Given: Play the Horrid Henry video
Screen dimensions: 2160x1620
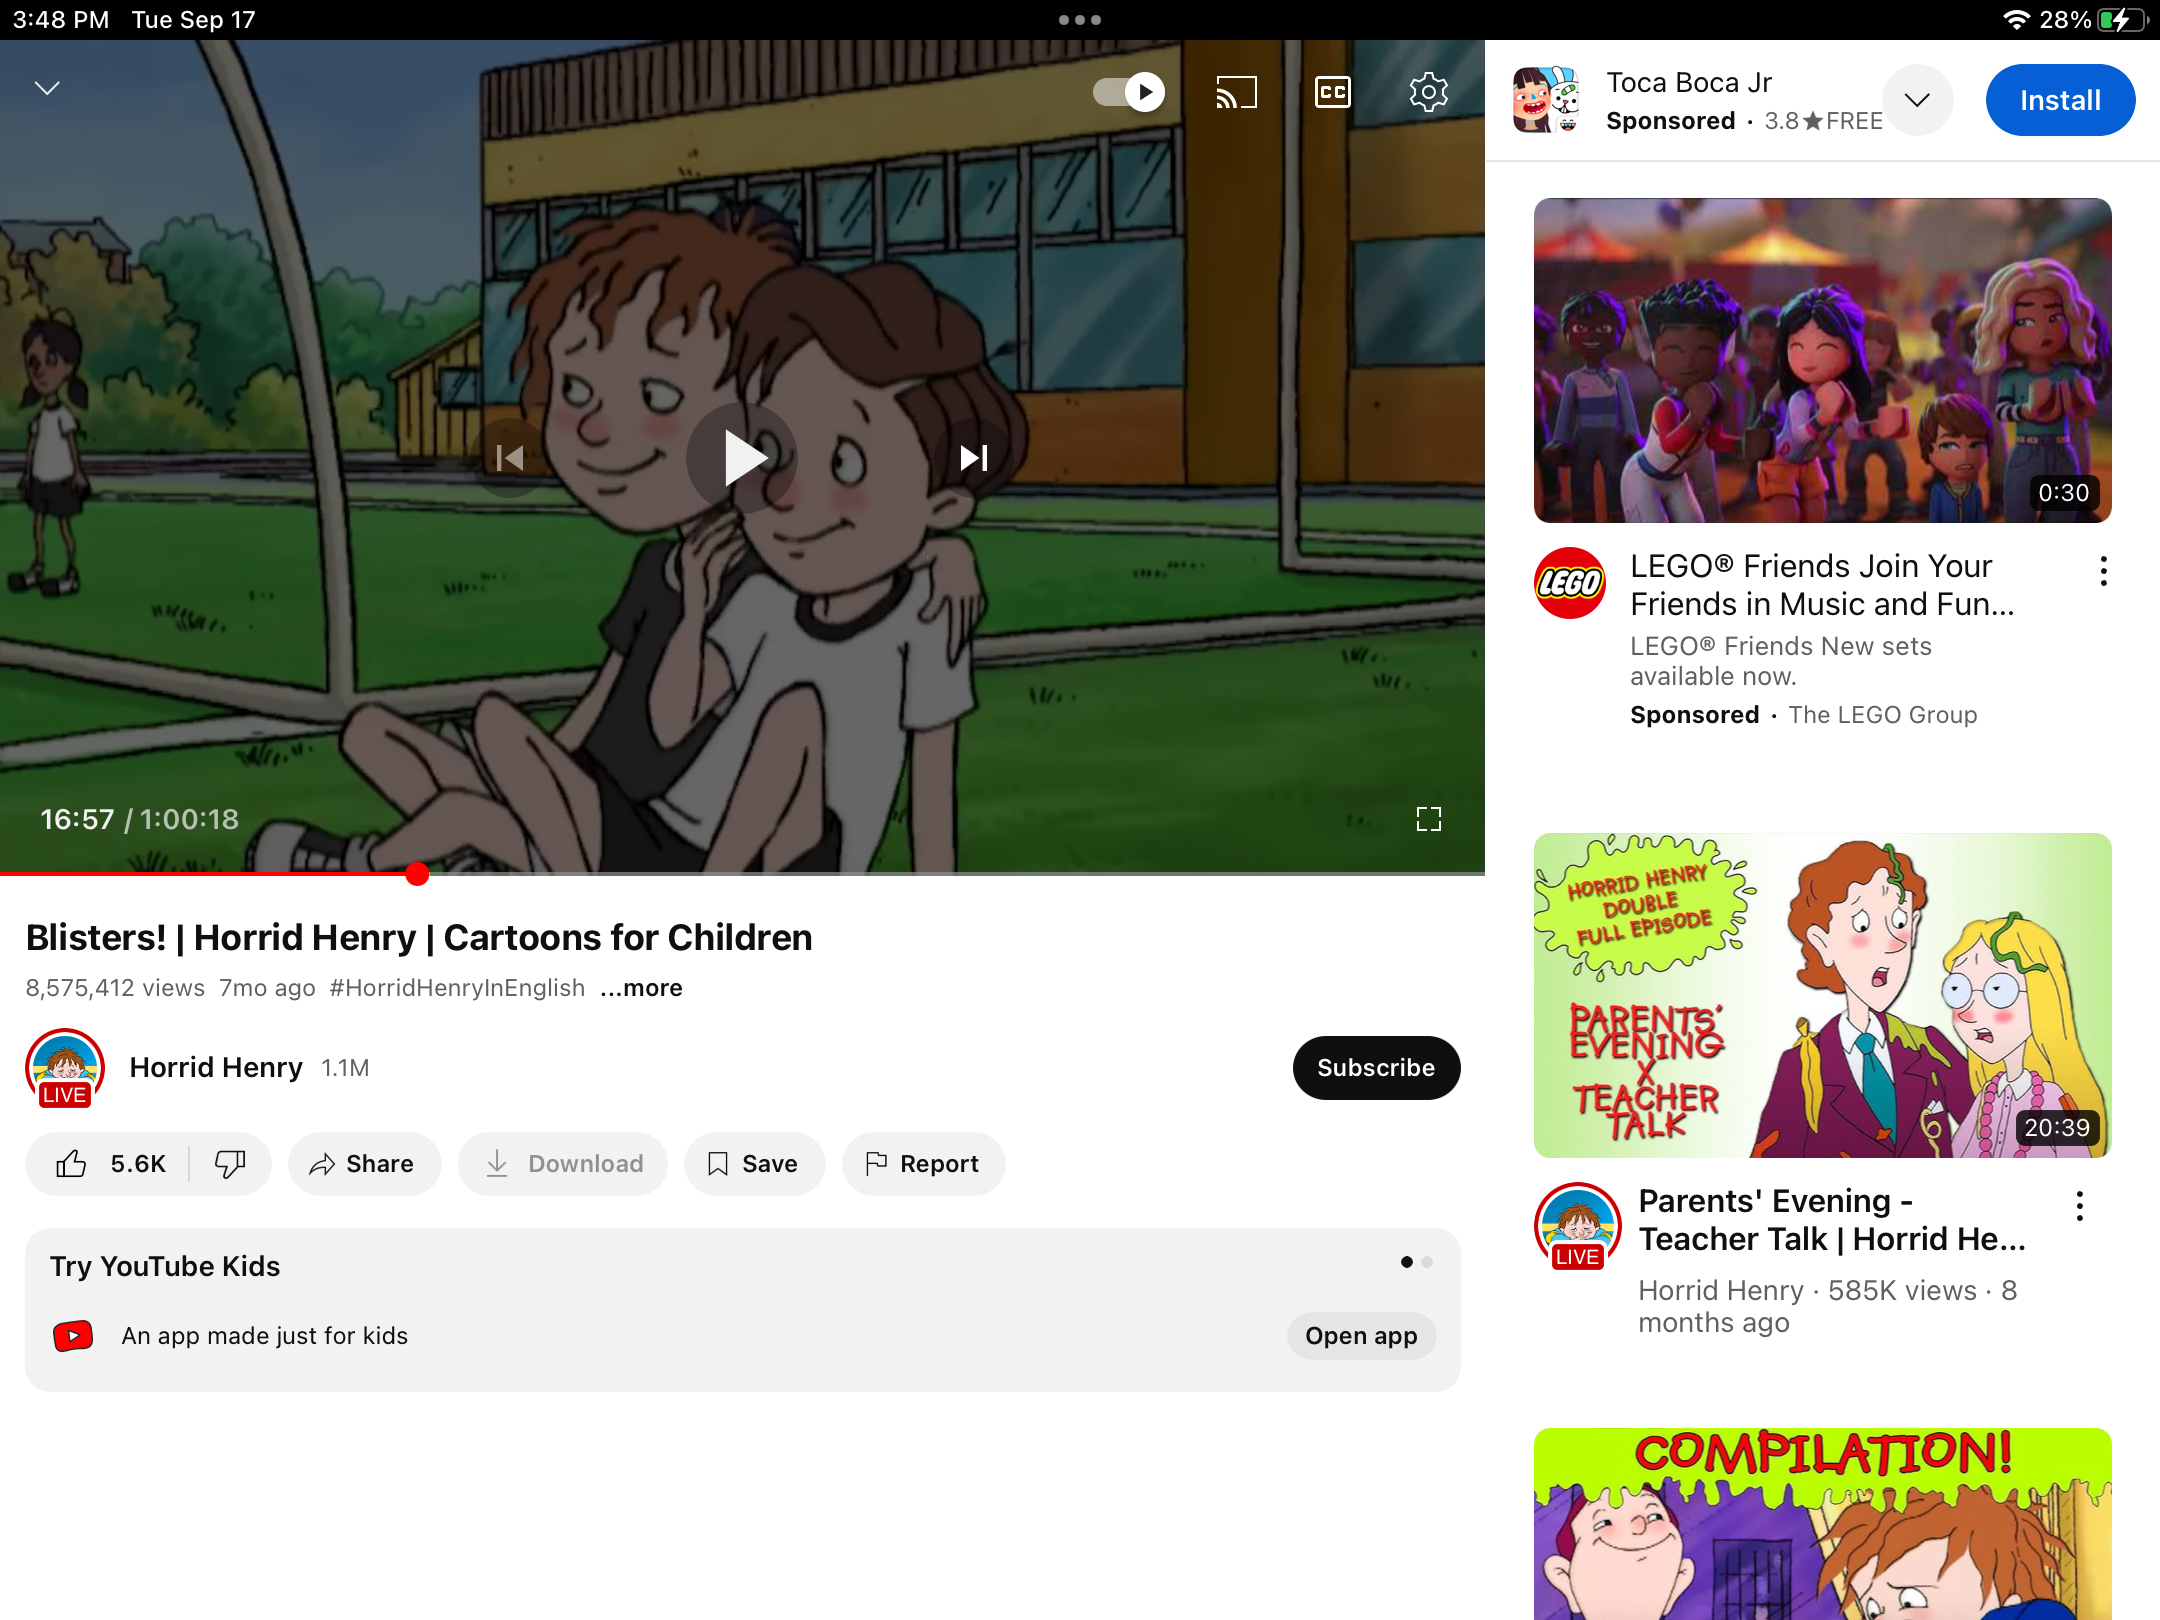Looking at the screenshot, I should pyautogui.click(x=742, y=458).
